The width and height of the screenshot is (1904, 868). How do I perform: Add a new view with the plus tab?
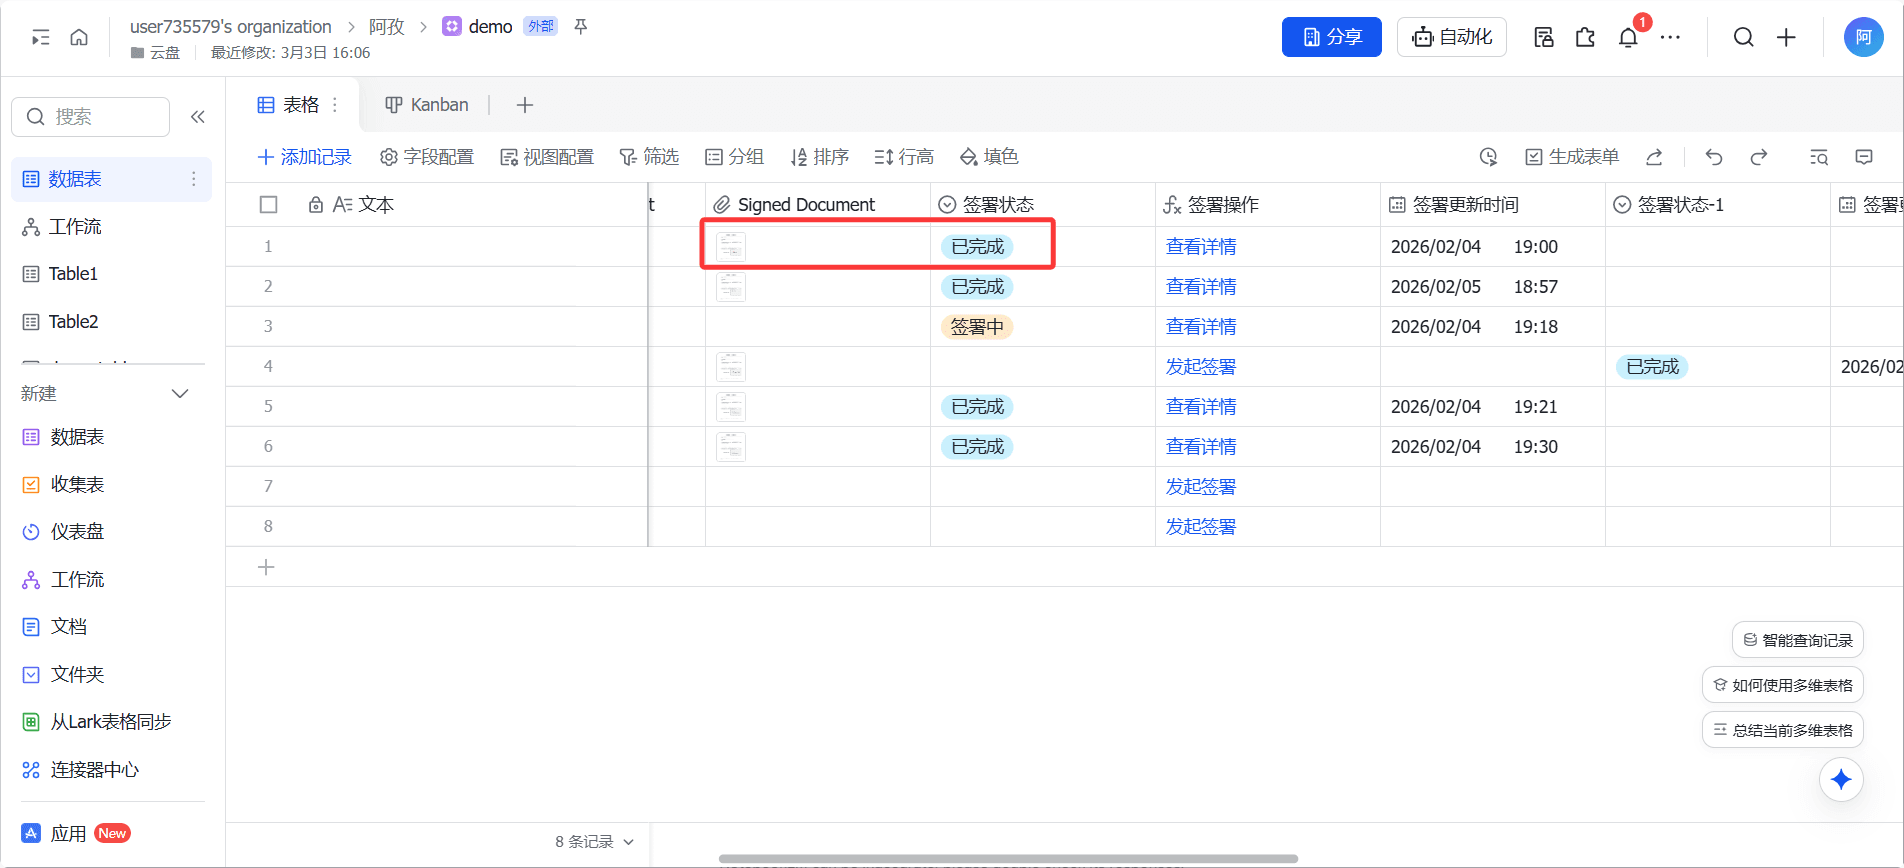tap(525, 105)
